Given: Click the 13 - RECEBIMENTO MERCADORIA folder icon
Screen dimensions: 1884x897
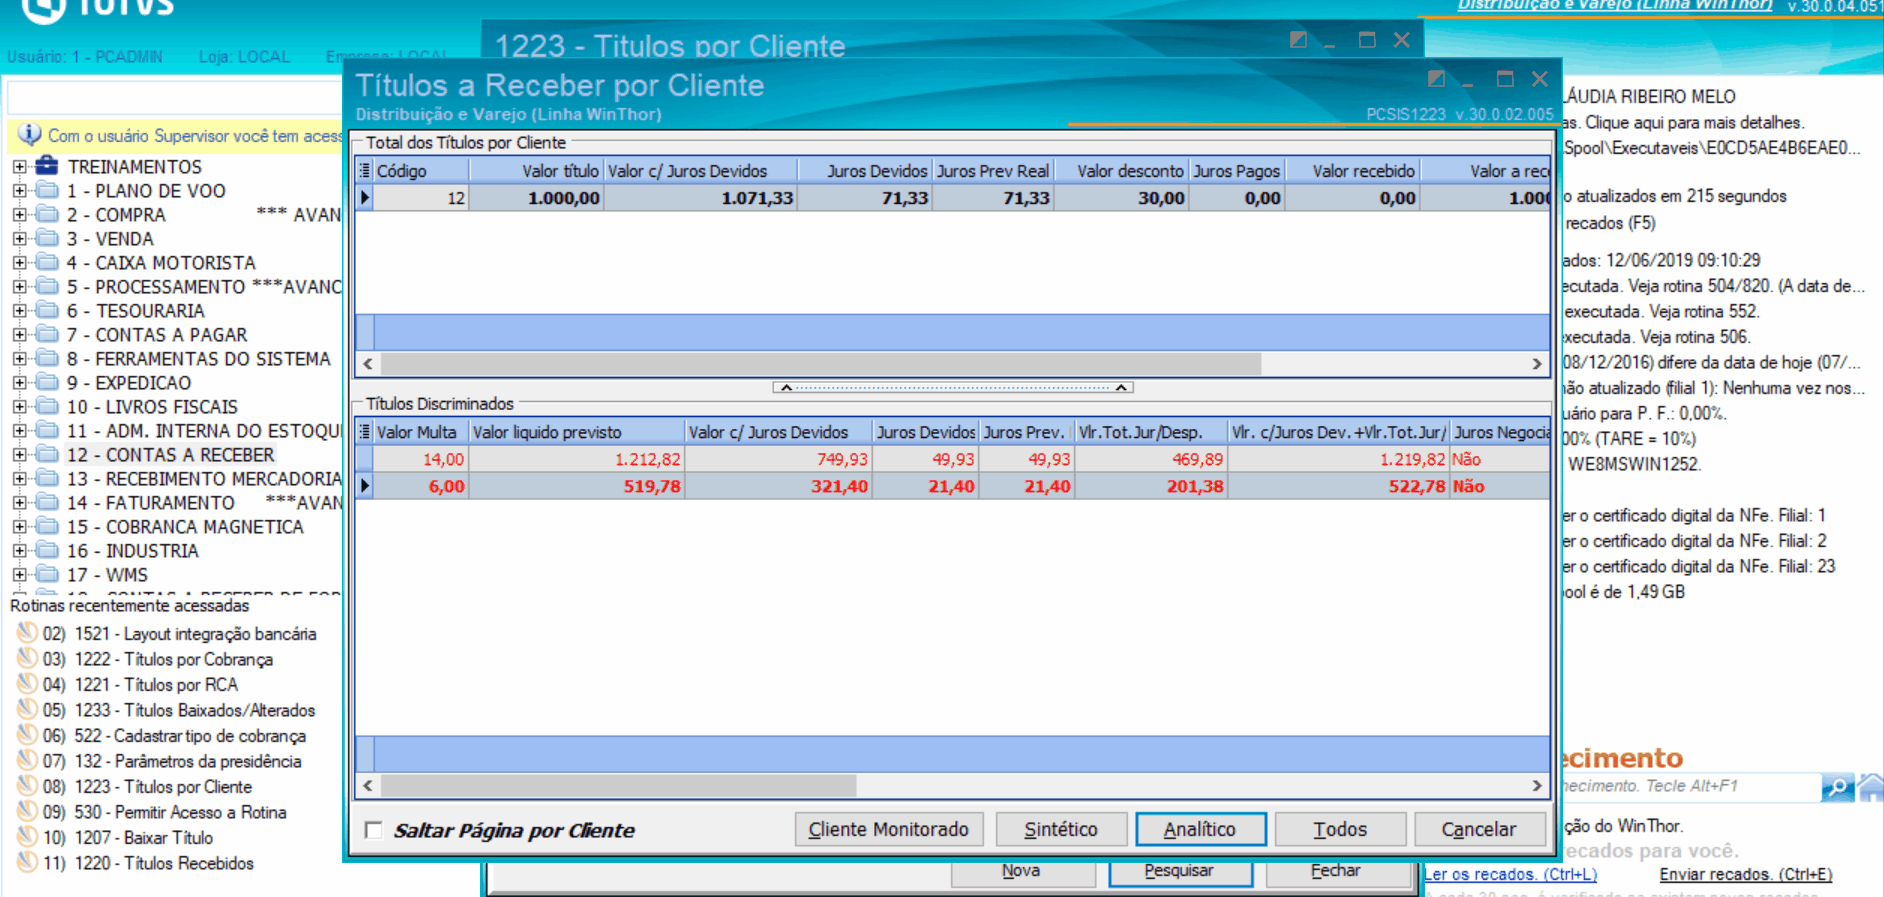Looking at the screenshot, I should pos(46,479).
